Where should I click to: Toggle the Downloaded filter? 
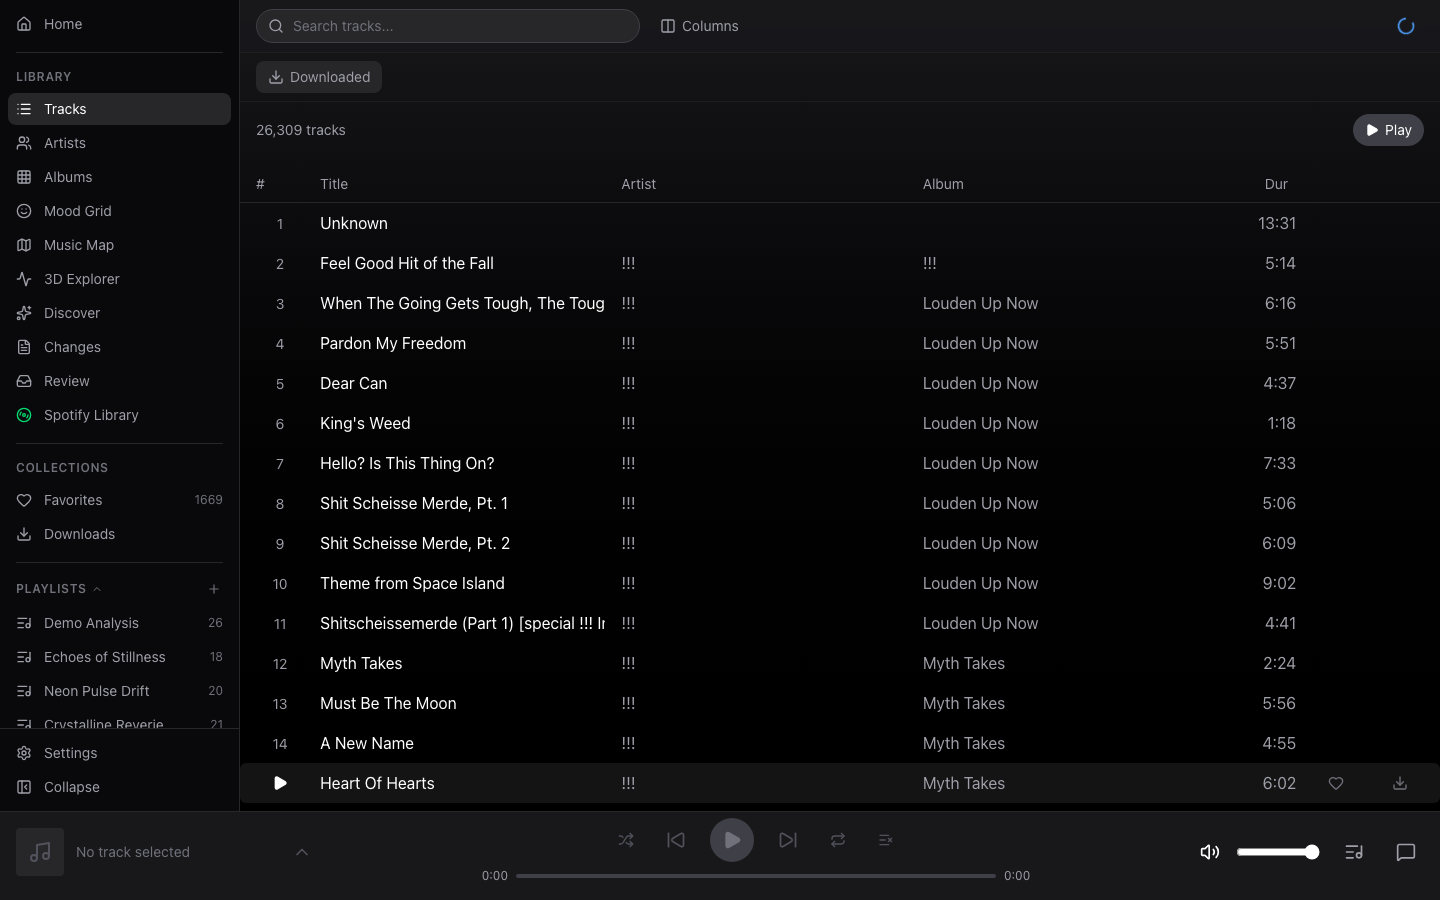coord(319,77)
